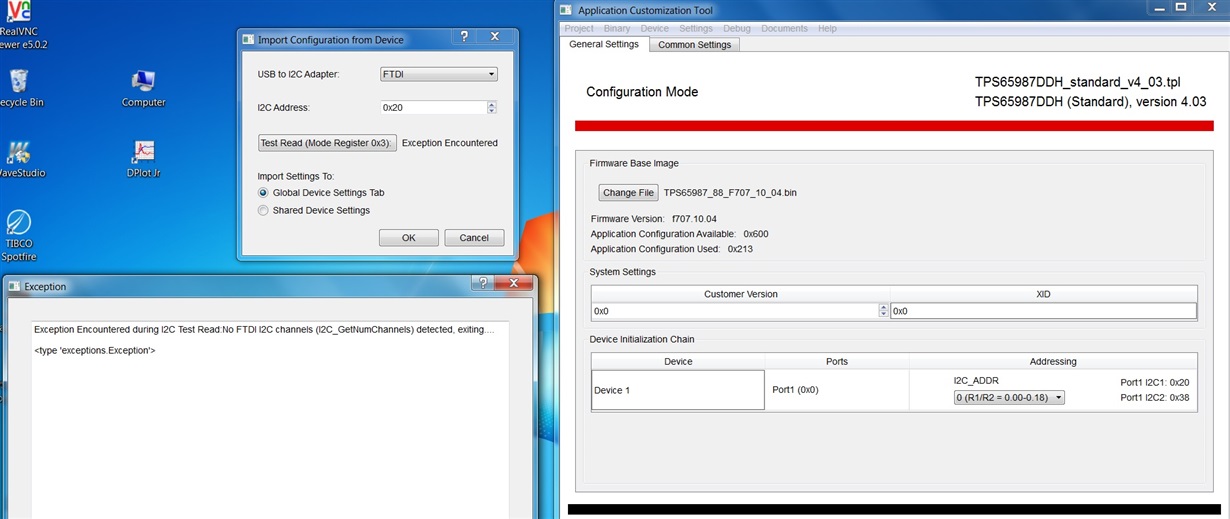Open the Settings menu
Screen dimensions: 1230x519
[696, 28]
